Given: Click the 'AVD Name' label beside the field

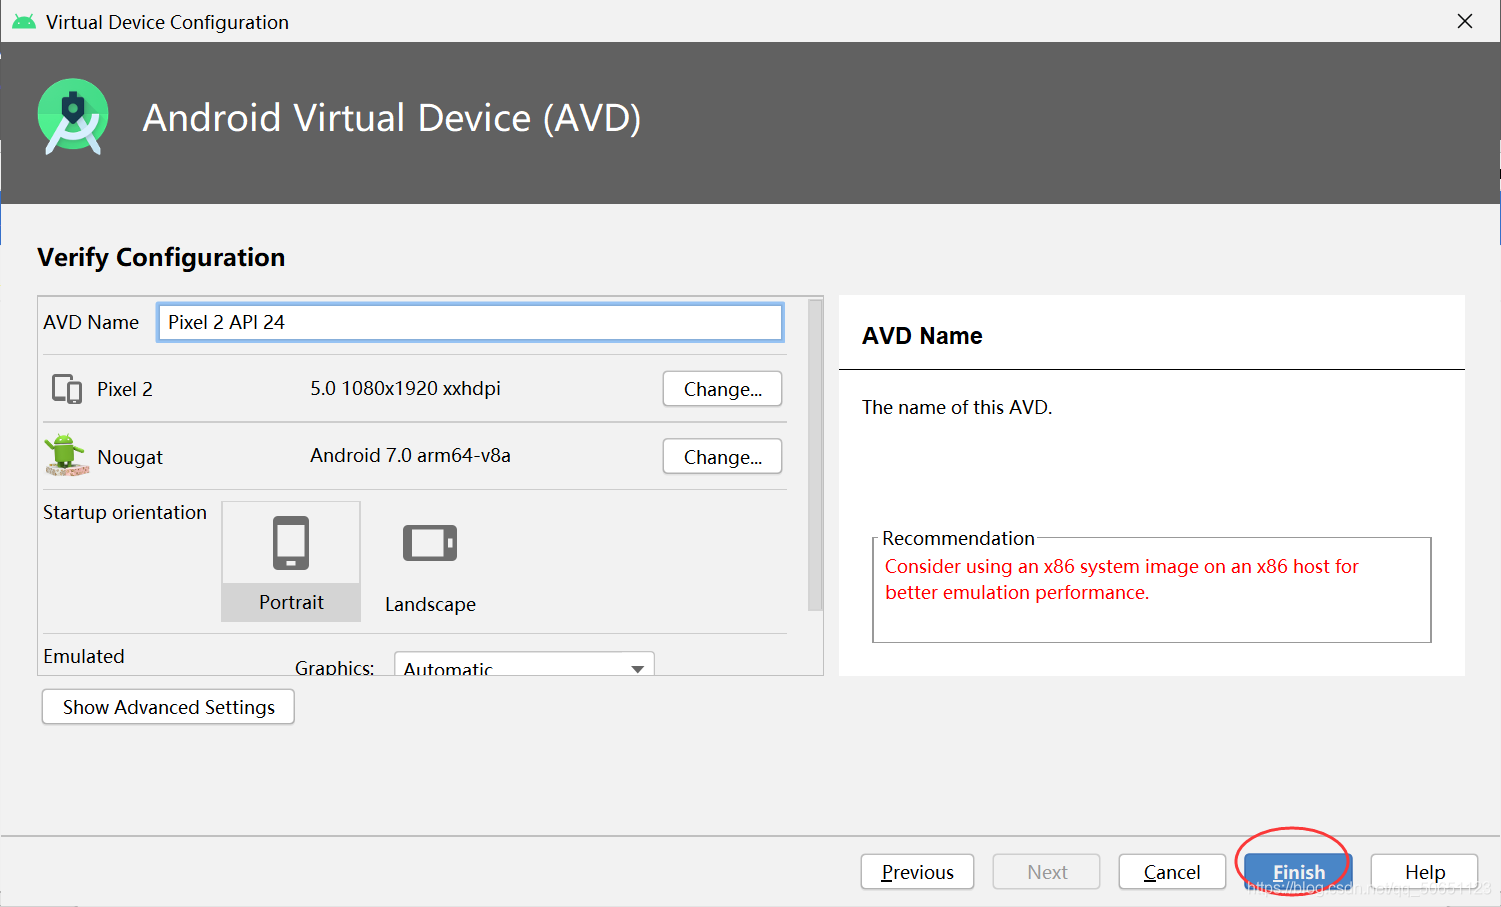Looking at the screenshot, I should coord(91,322).
